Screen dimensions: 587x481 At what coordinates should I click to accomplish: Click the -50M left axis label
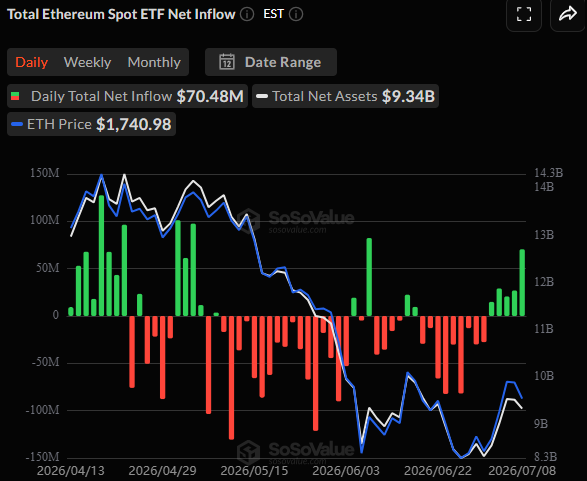tap(45, 362)
